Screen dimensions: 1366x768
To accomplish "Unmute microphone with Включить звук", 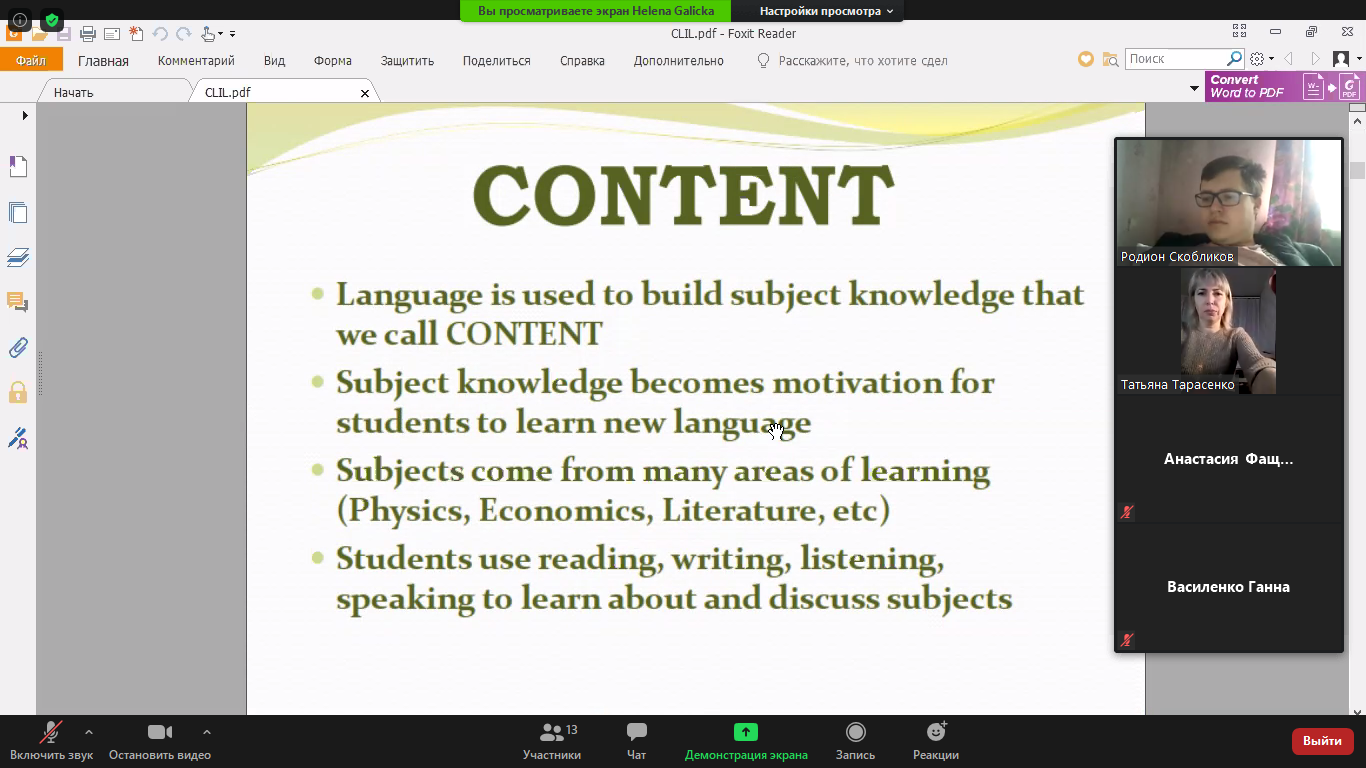I will coord(51,740).
